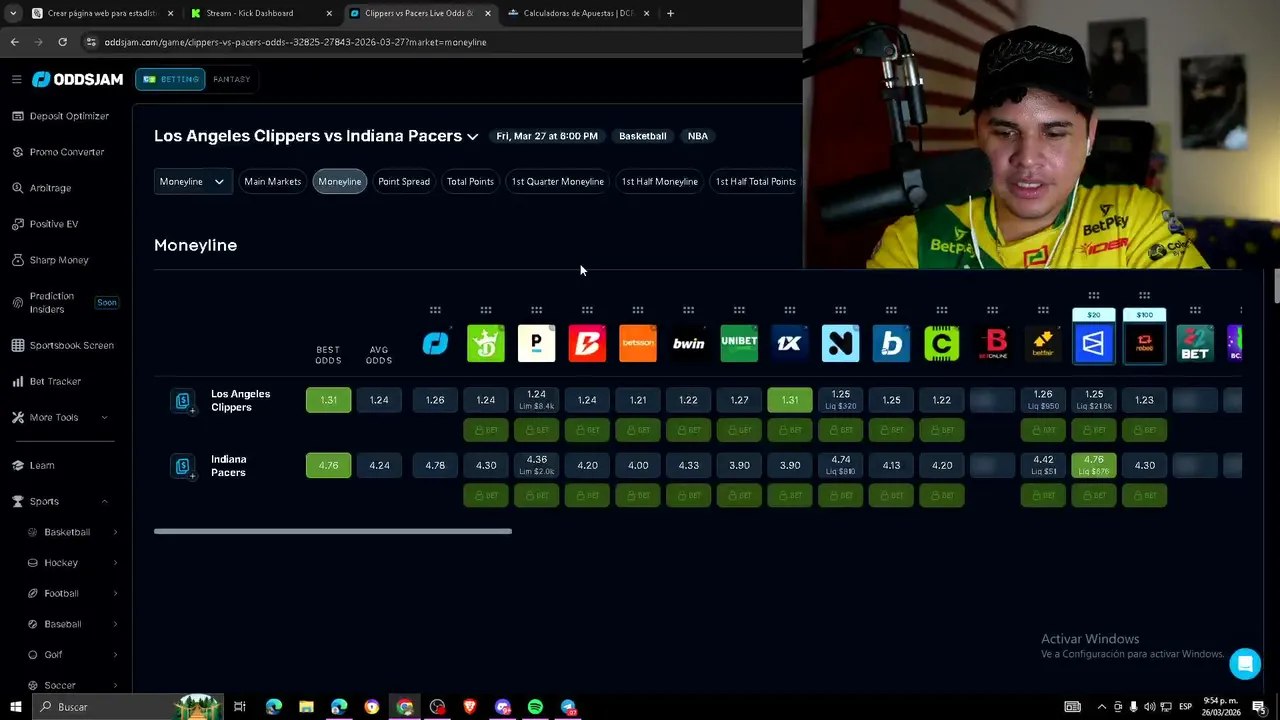Screen dimensions: 1280x720
Task: Click the drag handle above the Unibet column
Action: pyautogui.click(x=739, y=310)
